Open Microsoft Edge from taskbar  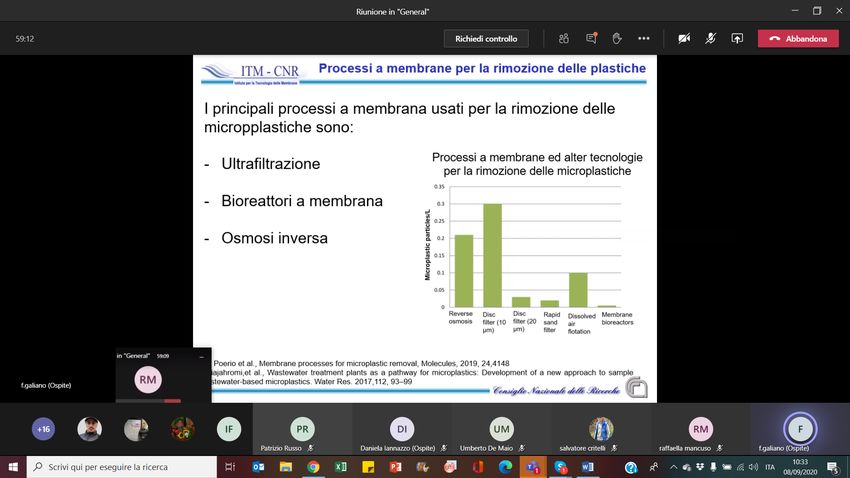(x=505, y=467)
